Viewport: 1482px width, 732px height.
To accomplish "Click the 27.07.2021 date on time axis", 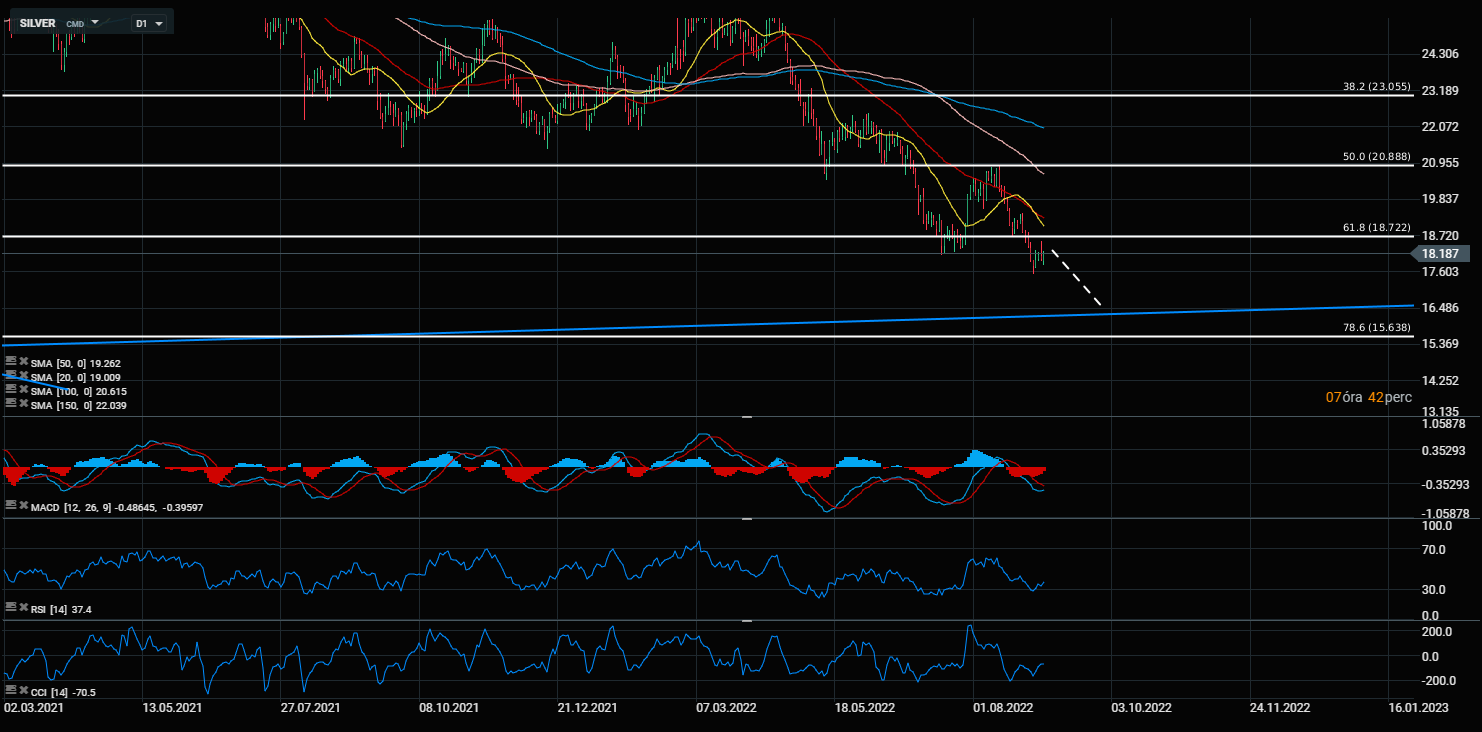I will tap(311, 708).
